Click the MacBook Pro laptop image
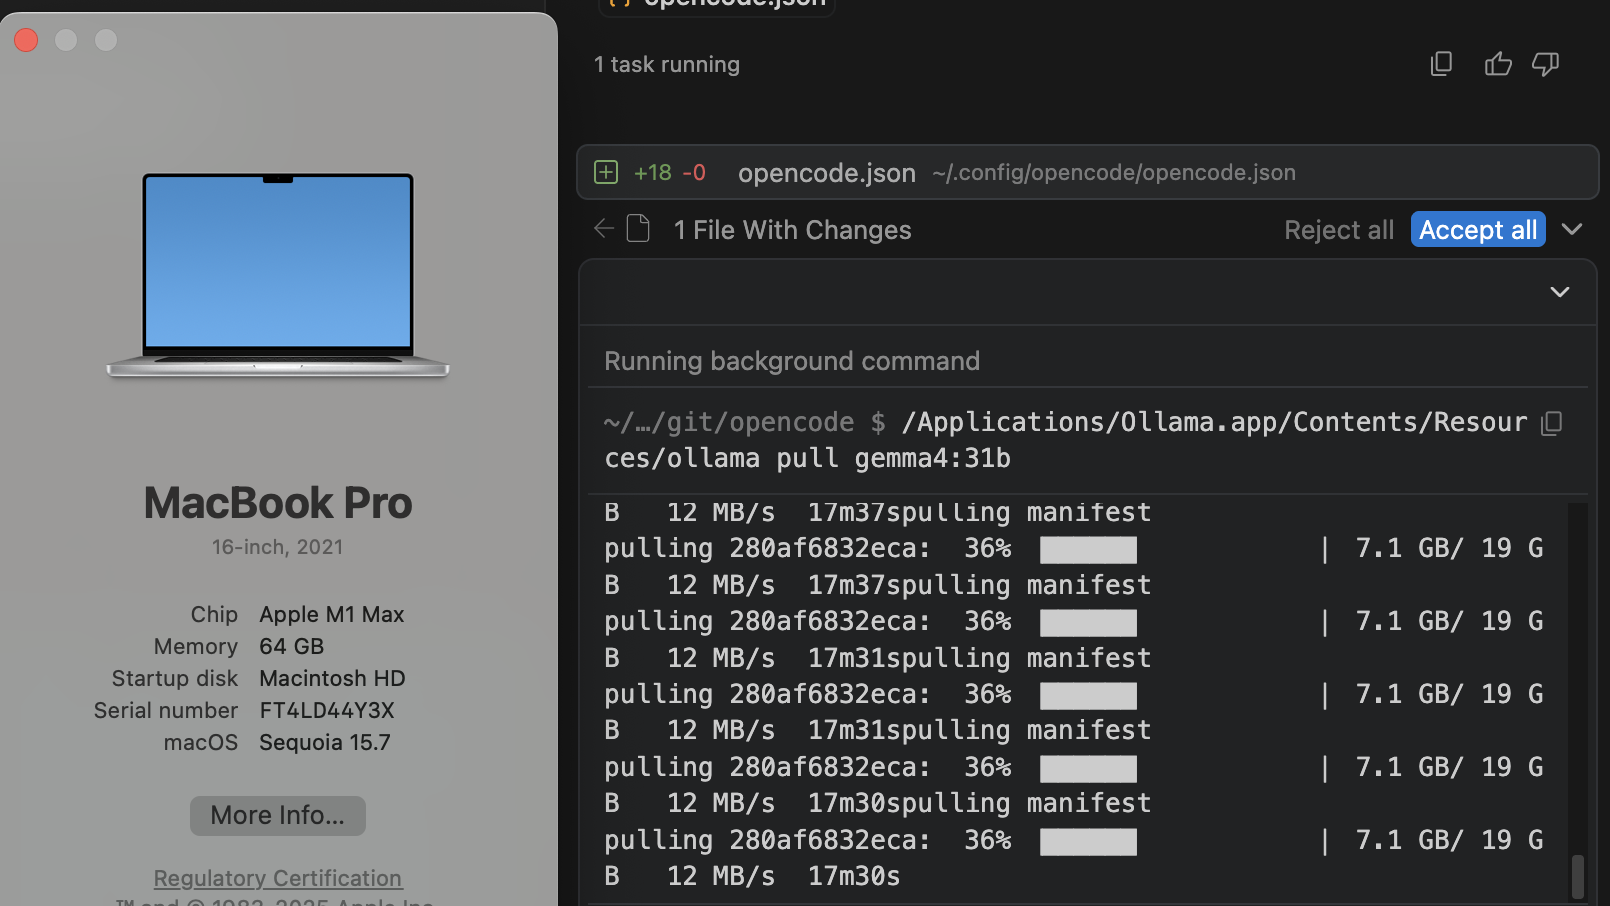 pos(278,275)
